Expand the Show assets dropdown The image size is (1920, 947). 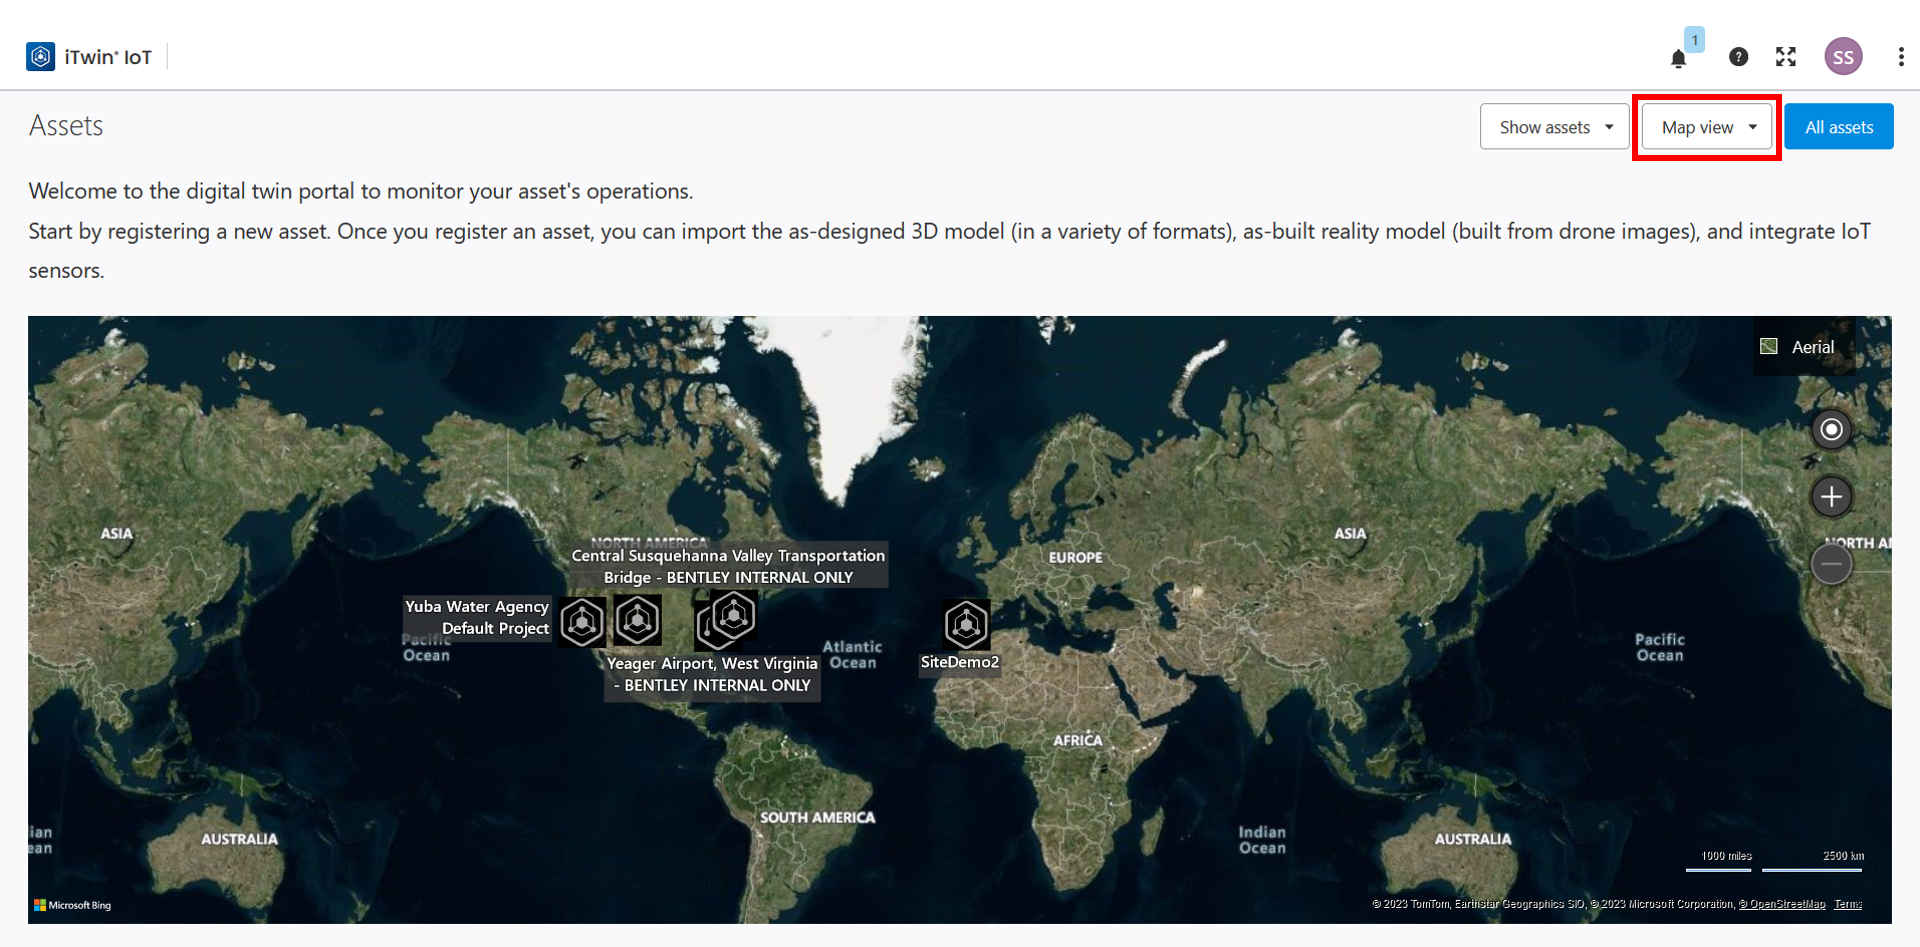tap(1555, 127)
